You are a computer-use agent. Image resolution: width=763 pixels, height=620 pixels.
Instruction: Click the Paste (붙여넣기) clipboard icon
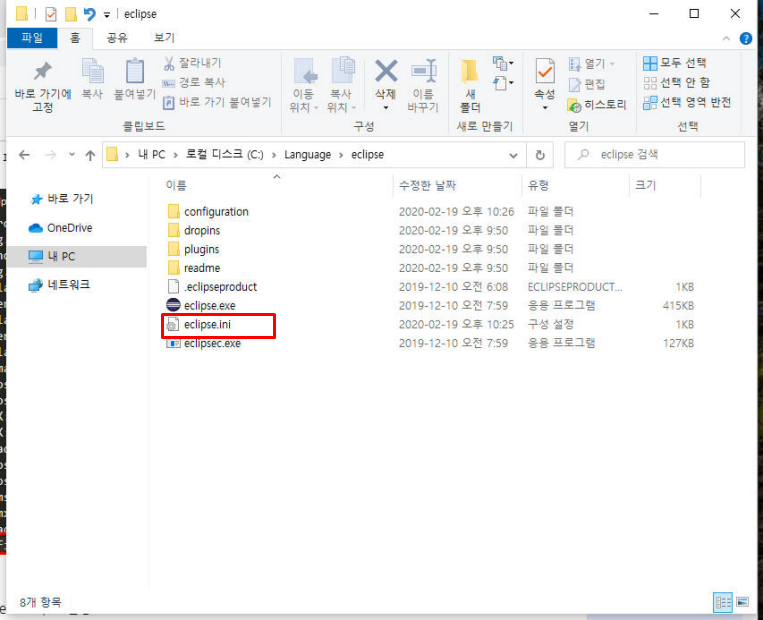tap(135, 71)
